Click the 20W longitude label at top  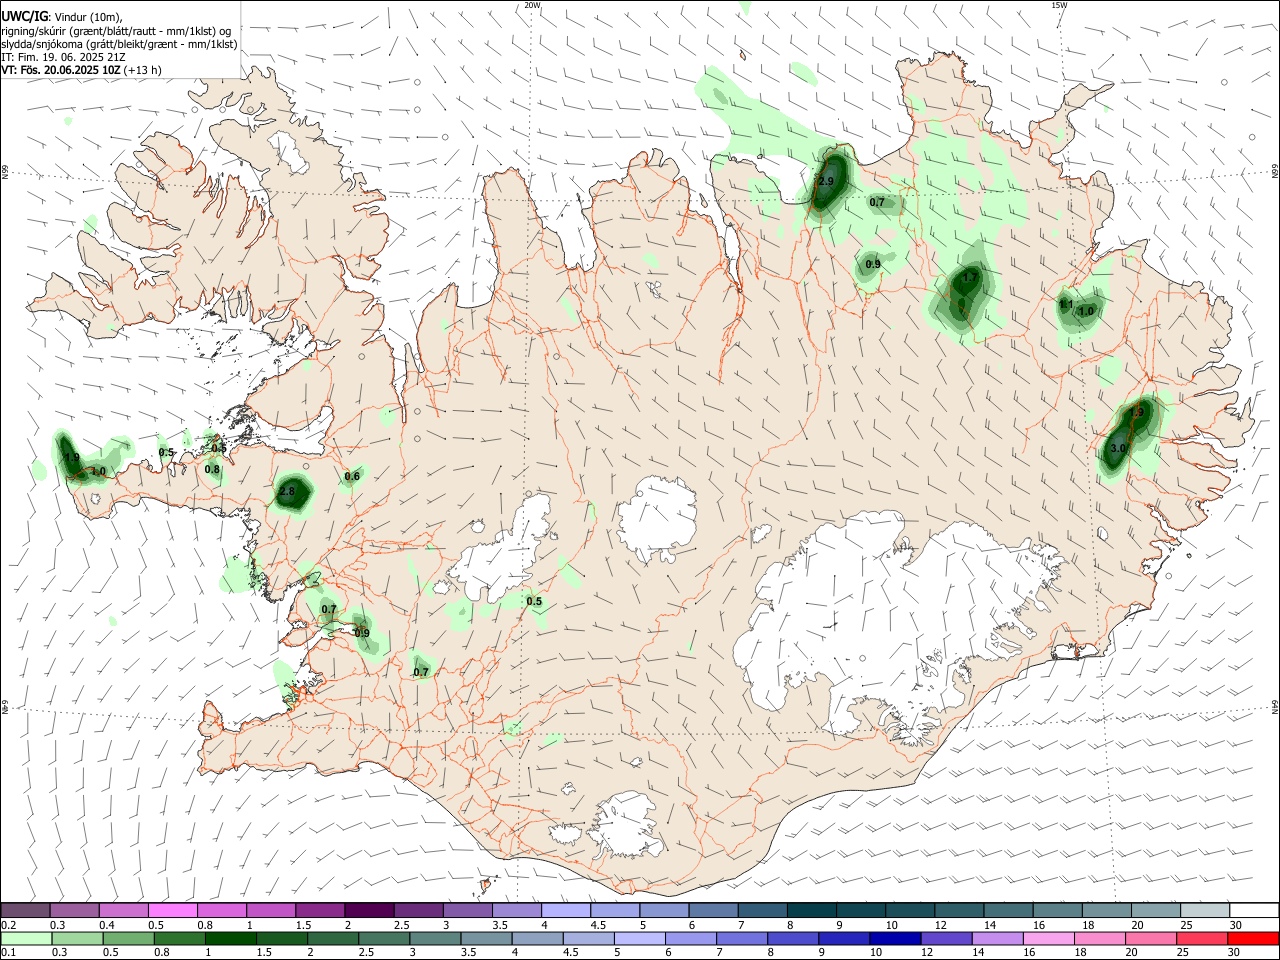pyautogui.click(x=533, y=5)
